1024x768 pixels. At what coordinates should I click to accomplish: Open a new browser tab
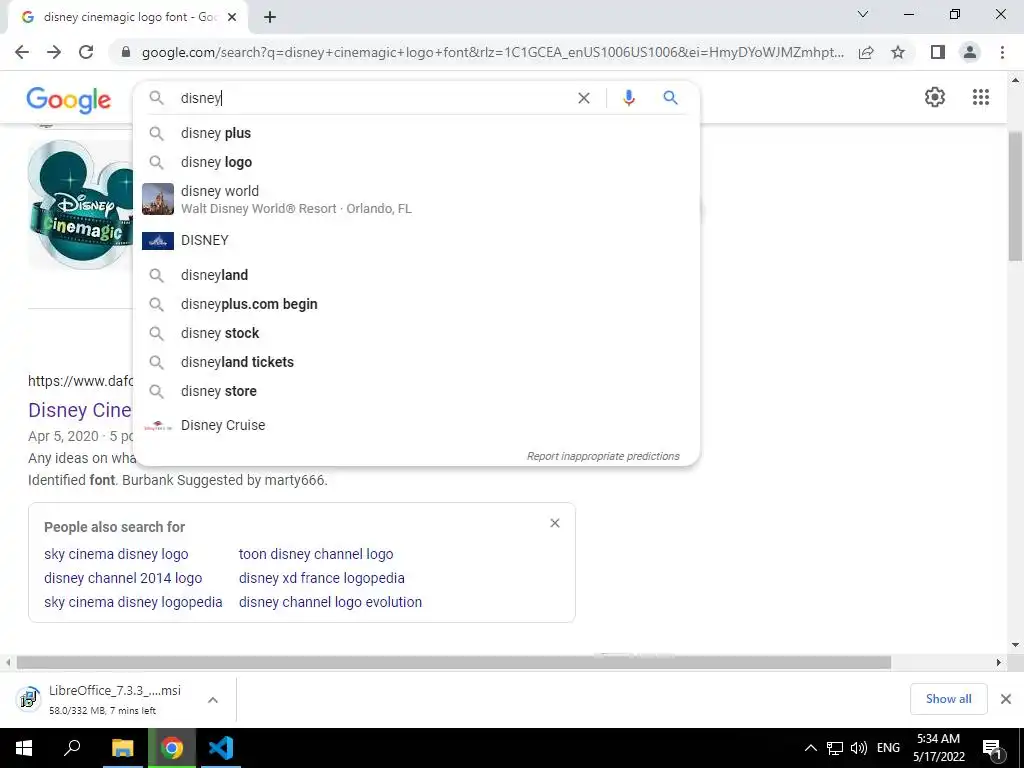[x=270, y=18]
